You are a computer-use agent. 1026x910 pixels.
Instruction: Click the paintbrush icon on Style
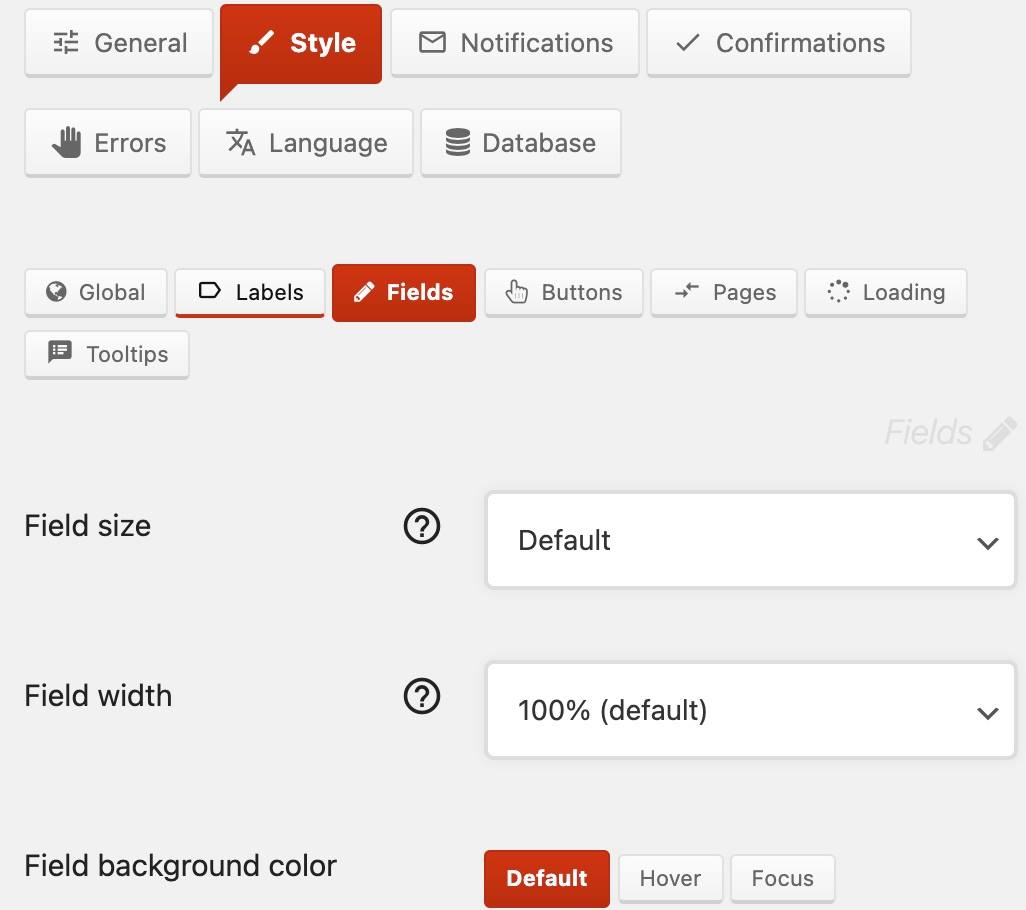[261, 43]
